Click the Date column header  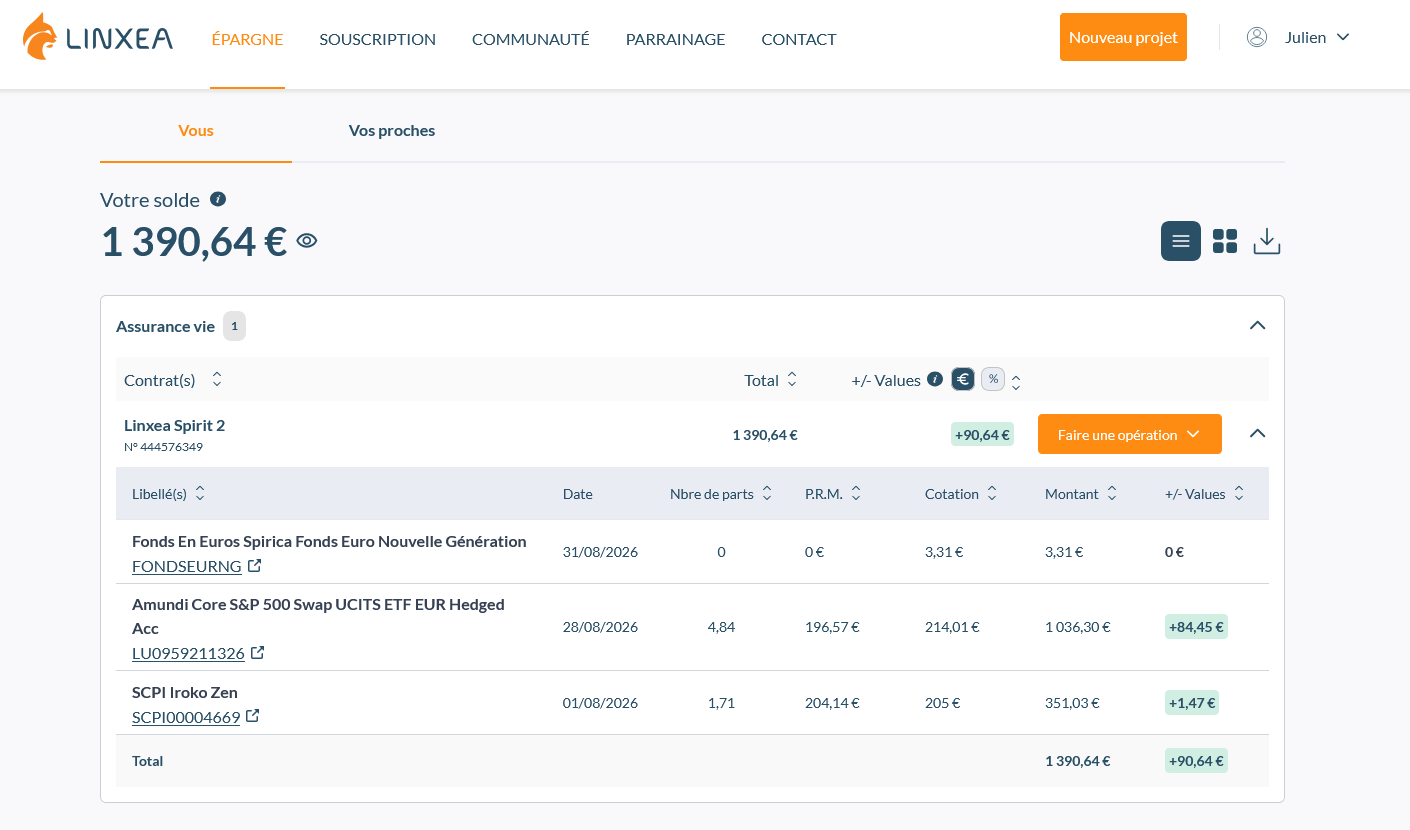[x=578, y=494]
